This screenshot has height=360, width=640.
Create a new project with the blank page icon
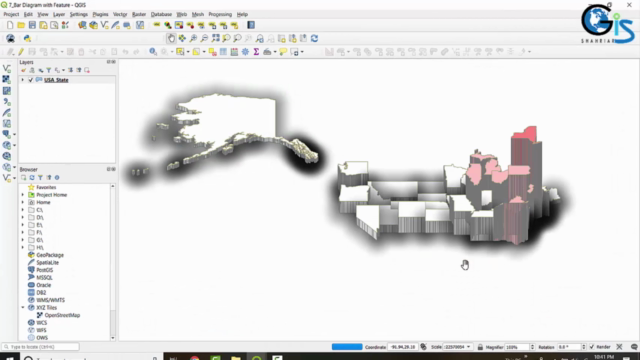pos(10,25)
